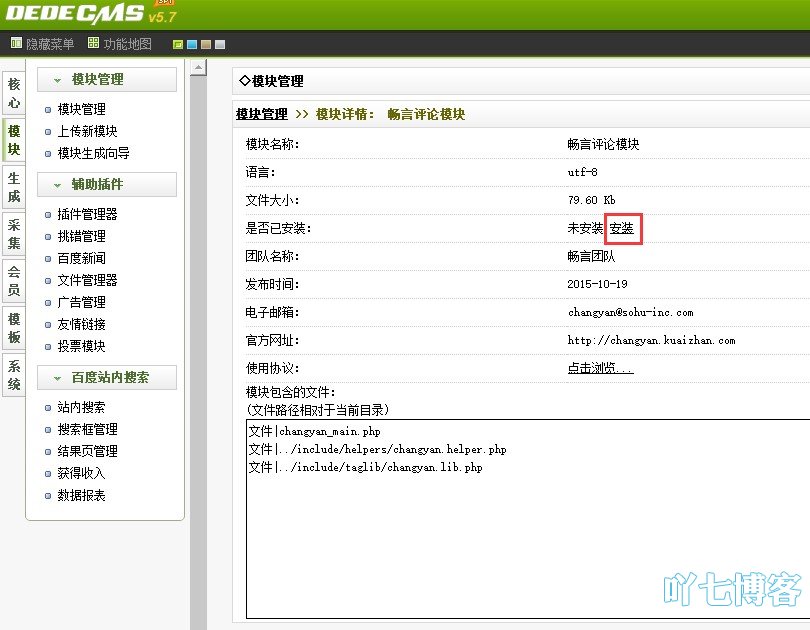Open 上传新模块 in the sidebar

coord(87,132)
